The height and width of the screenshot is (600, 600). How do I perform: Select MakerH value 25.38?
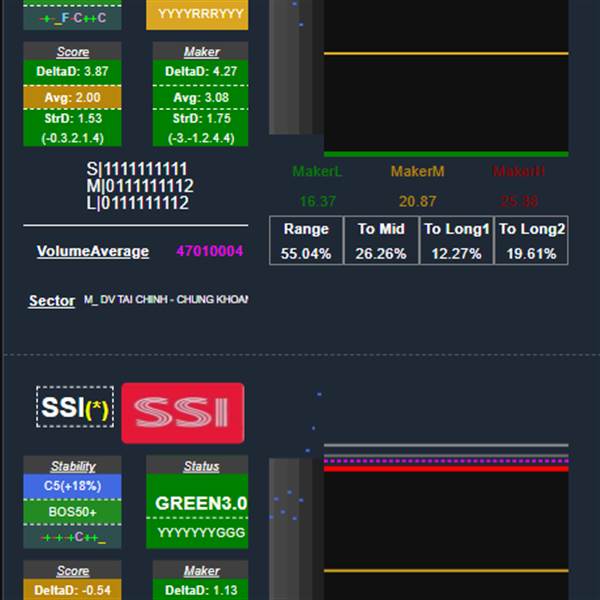pyautogui.click(x=519, y=201)
